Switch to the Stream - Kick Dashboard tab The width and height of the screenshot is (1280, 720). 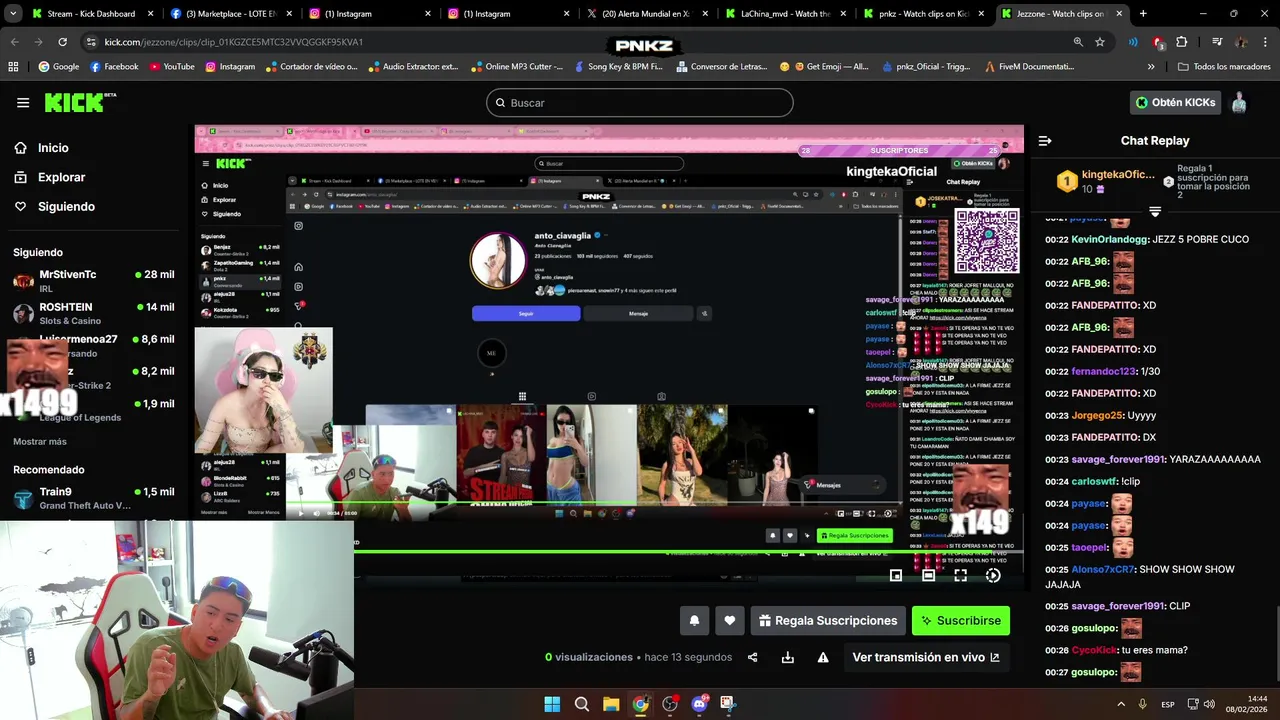[x=91, y=14]
